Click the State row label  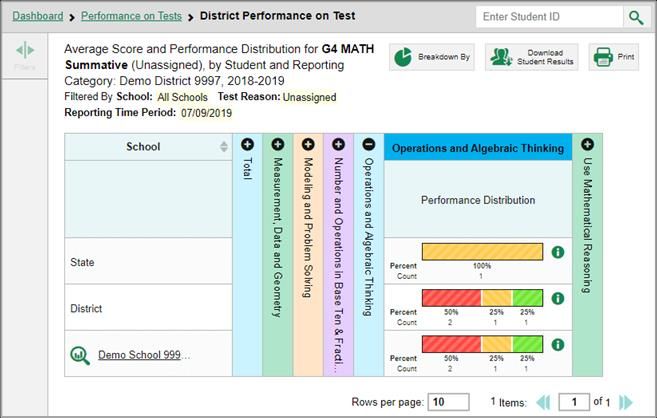click(82, 262)
